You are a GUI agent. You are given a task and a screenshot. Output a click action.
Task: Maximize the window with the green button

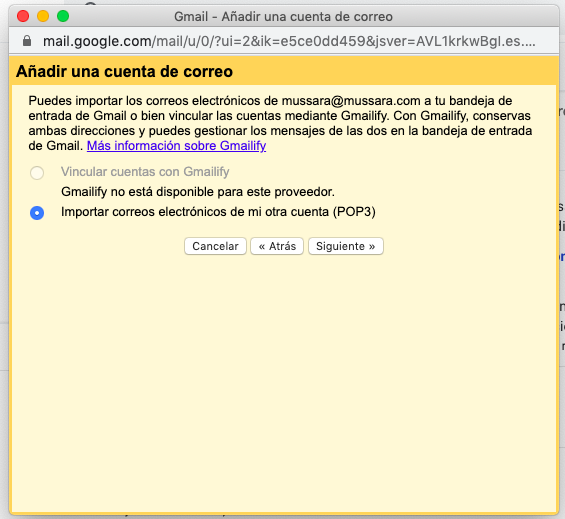pos(63,16)
